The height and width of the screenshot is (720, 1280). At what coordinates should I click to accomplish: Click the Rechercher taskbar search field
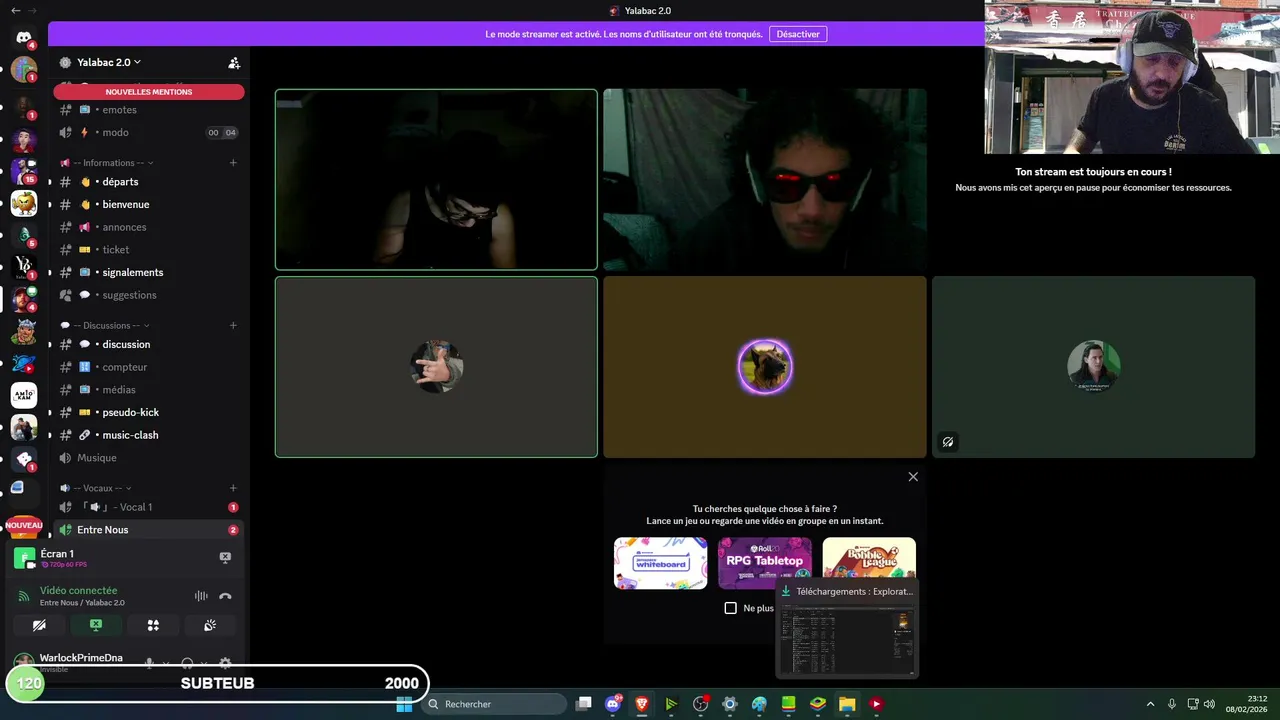click(x=495, y=704)
